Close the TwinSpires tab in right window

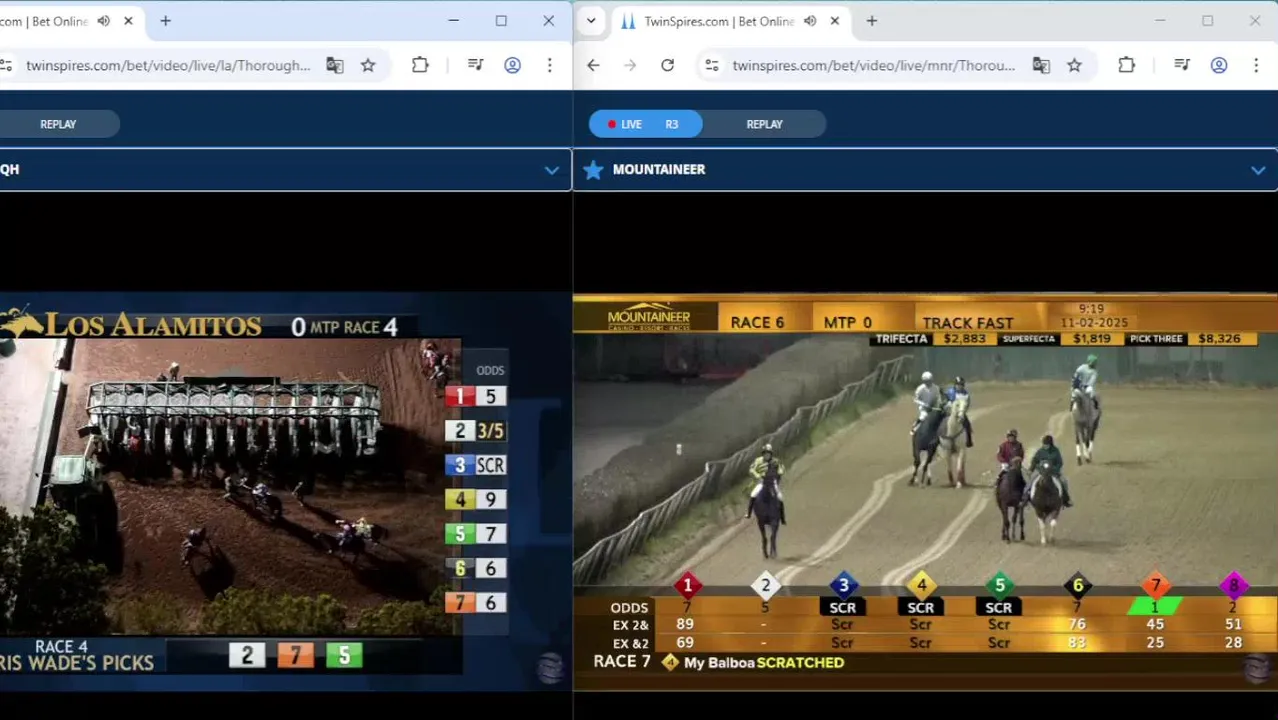[835, 21]
